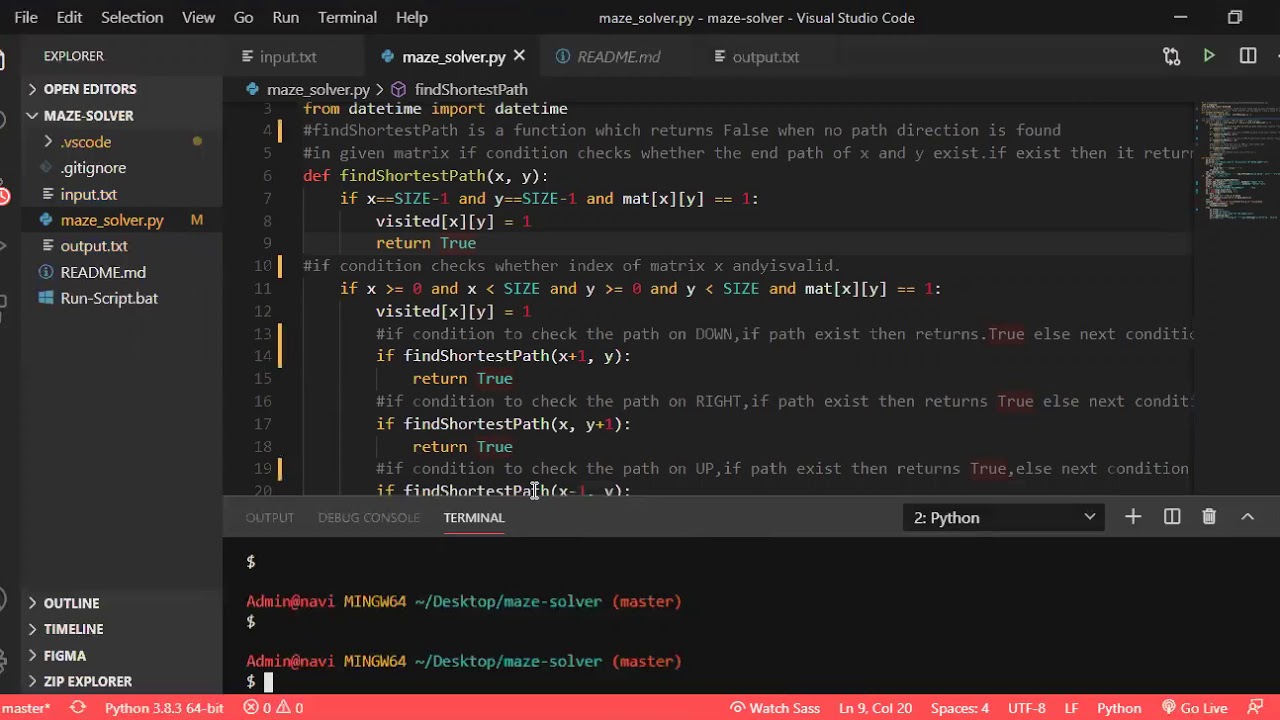
Task: Maximize the terminal panel with chevron up
Action: pos(1248,517)
